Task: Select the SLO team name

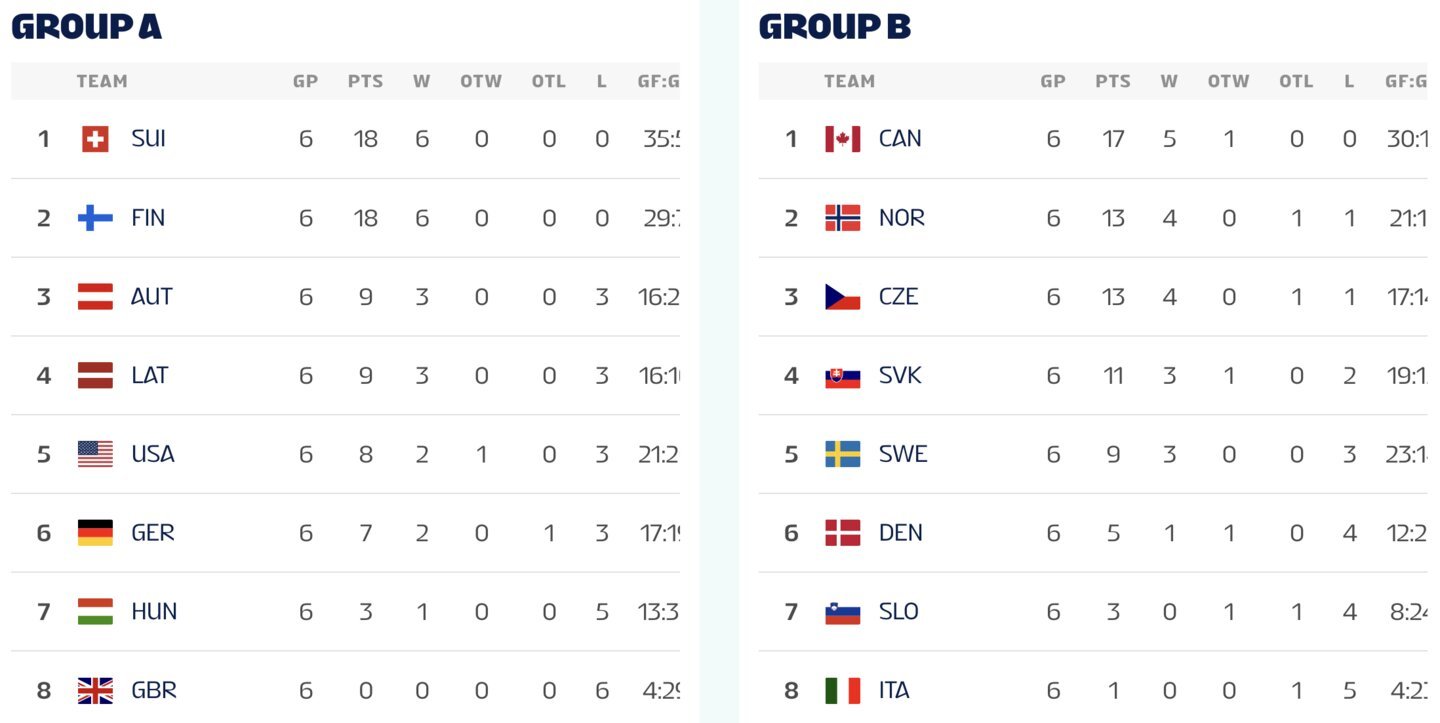Action: (x=899, y=612)
